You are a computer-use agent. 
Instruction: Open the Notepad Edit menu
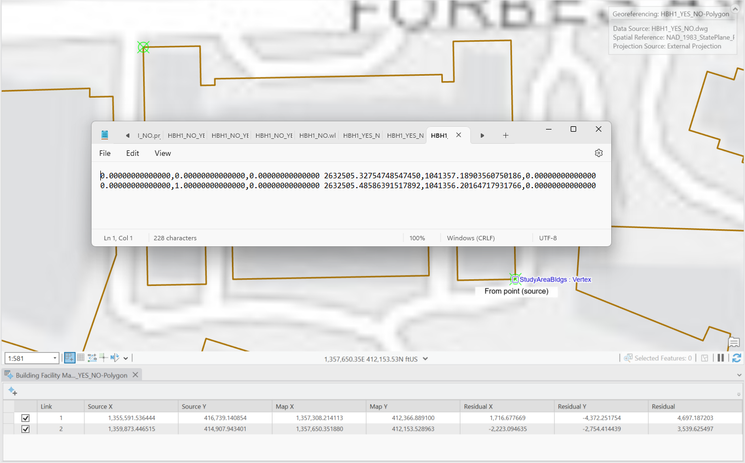click(132, 153)
